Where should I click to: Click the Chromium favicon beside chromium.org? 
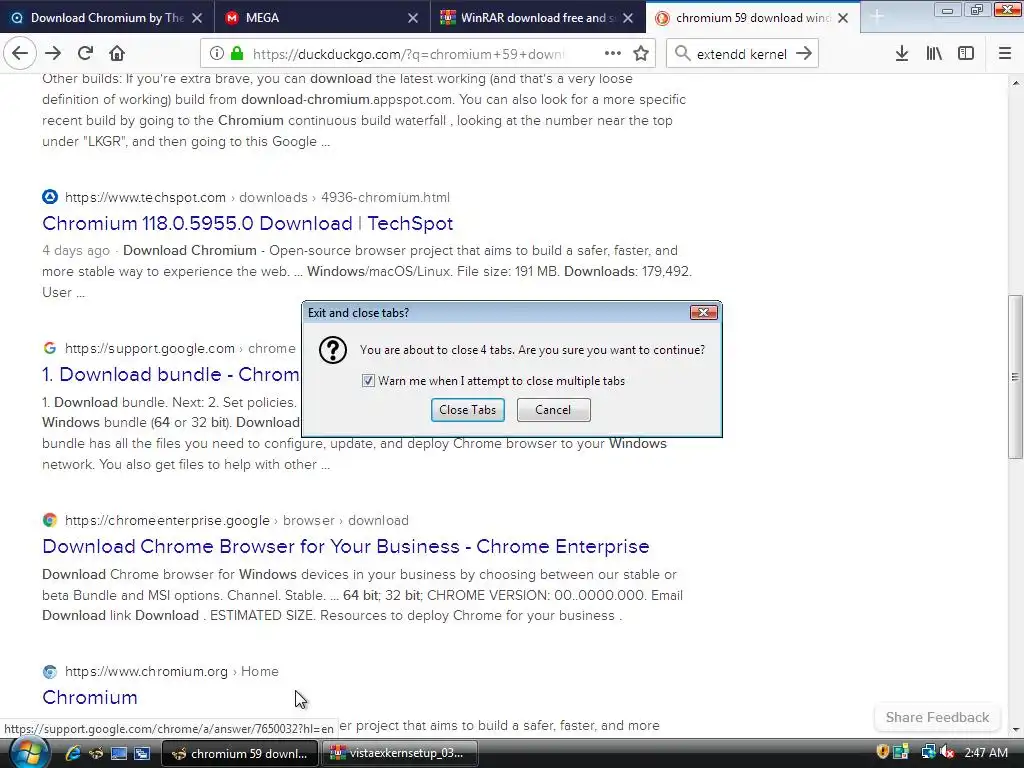(x=50, y=671)
